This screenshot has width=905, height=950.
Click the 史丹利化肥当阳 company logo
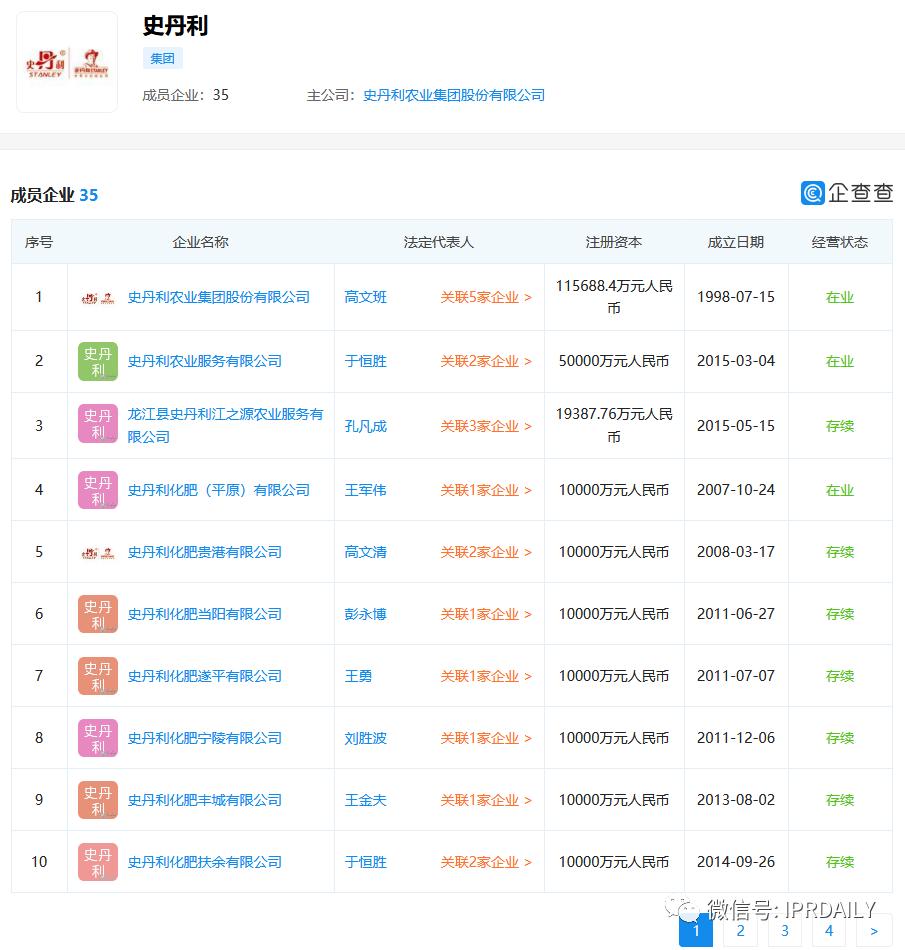point(97,613)
